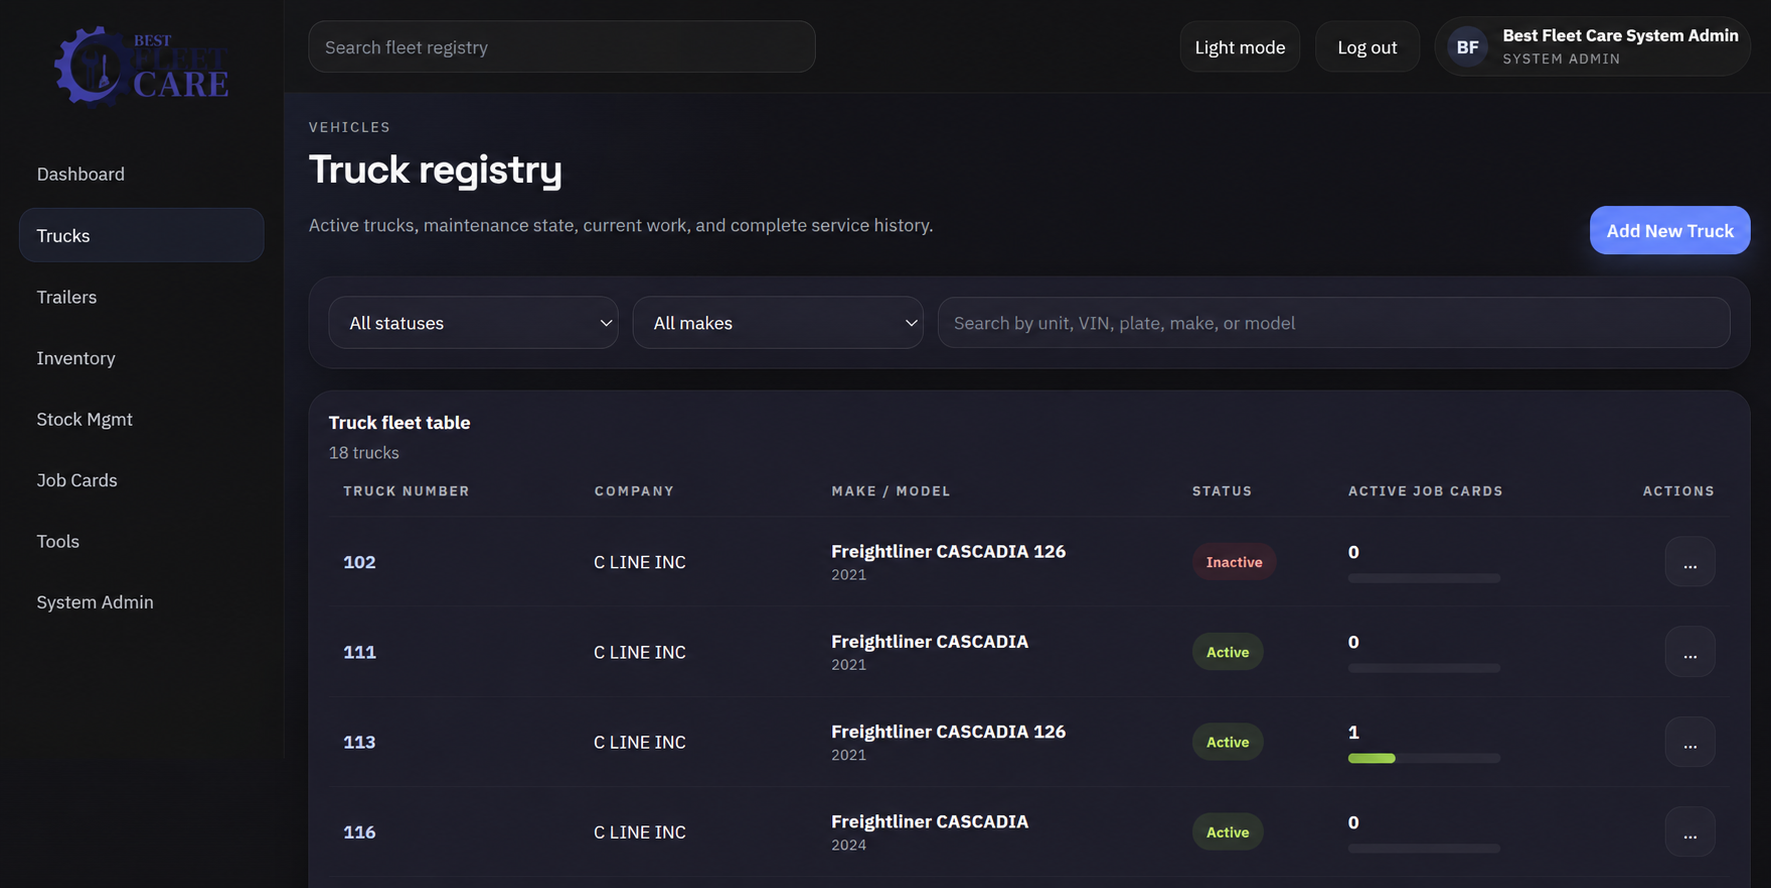Click Freightliner CASCADIA in row 111
This screenshot has width=1771, height=888.
[929, 641]
